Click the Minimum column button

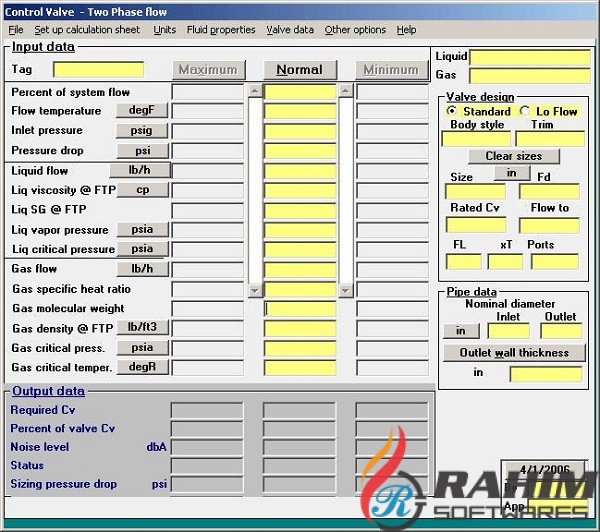point(391,70)
